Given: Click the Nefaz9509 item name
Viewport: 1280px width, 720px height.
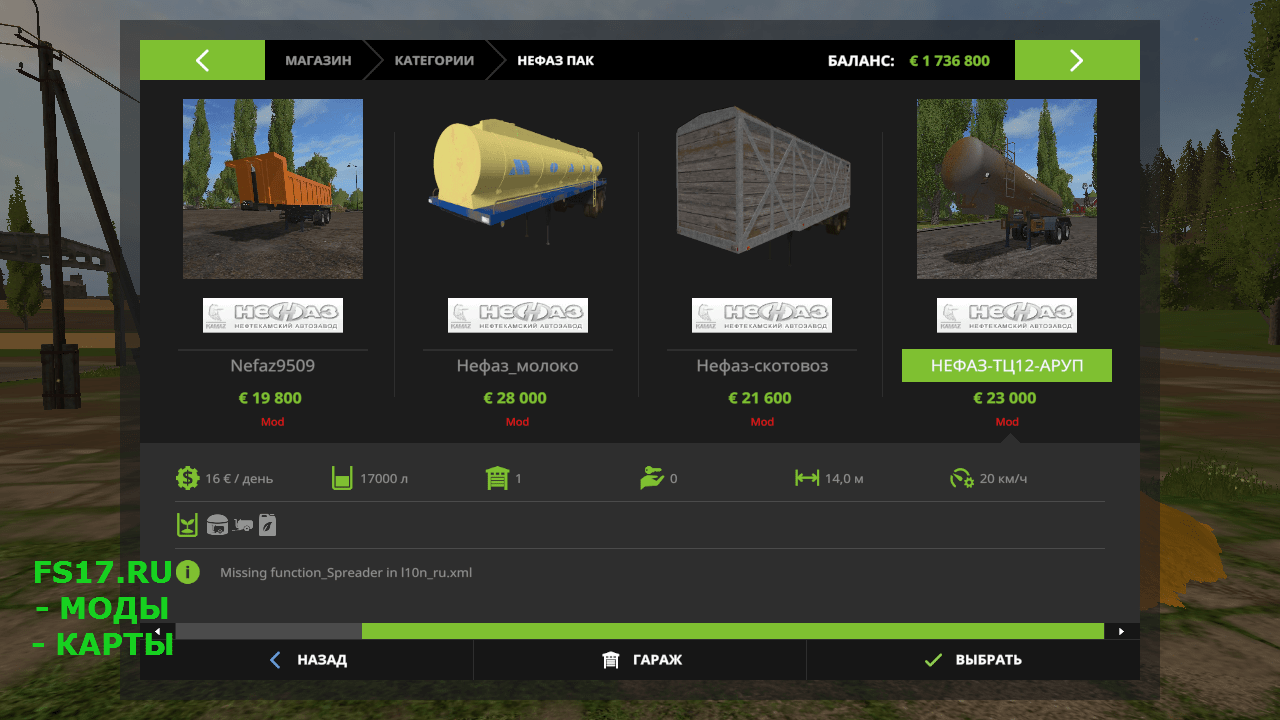Looking at the screenshot, I should (x=273, y=366).
